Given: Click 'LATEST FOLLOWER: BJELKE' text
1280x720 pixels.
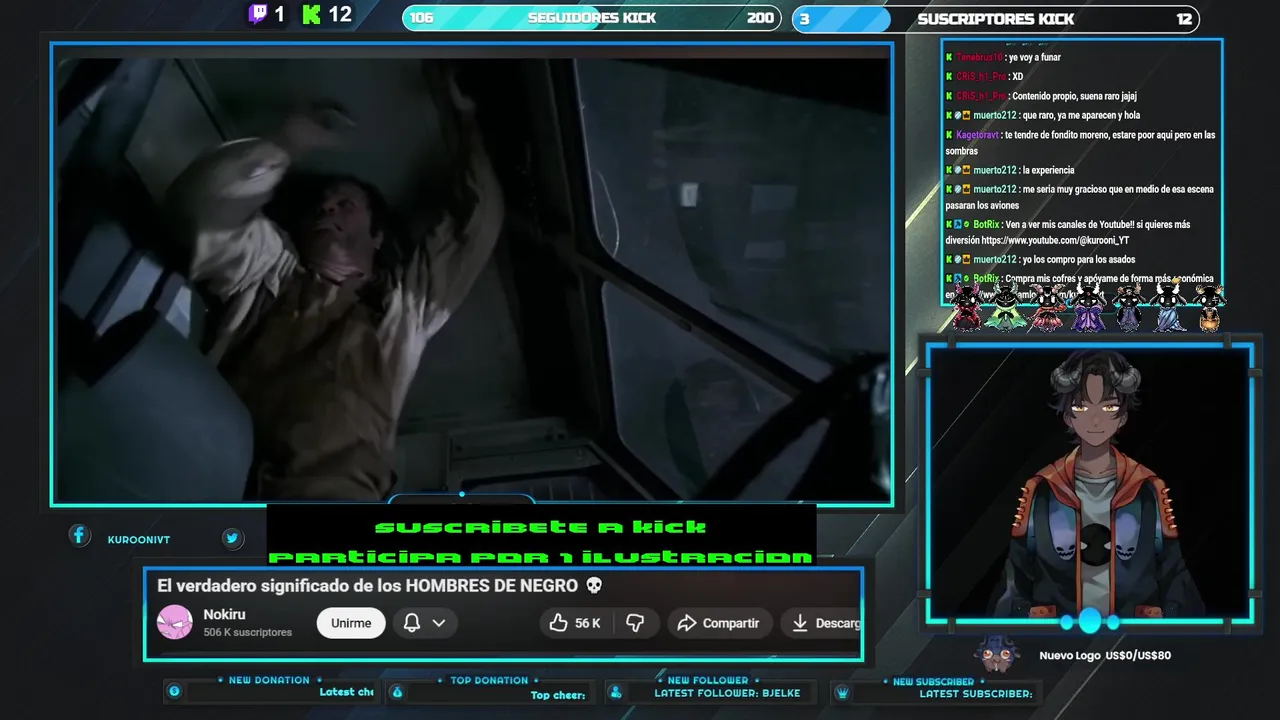Looking at the screenshot, I should pyautogui.click(x=727, y=693).
